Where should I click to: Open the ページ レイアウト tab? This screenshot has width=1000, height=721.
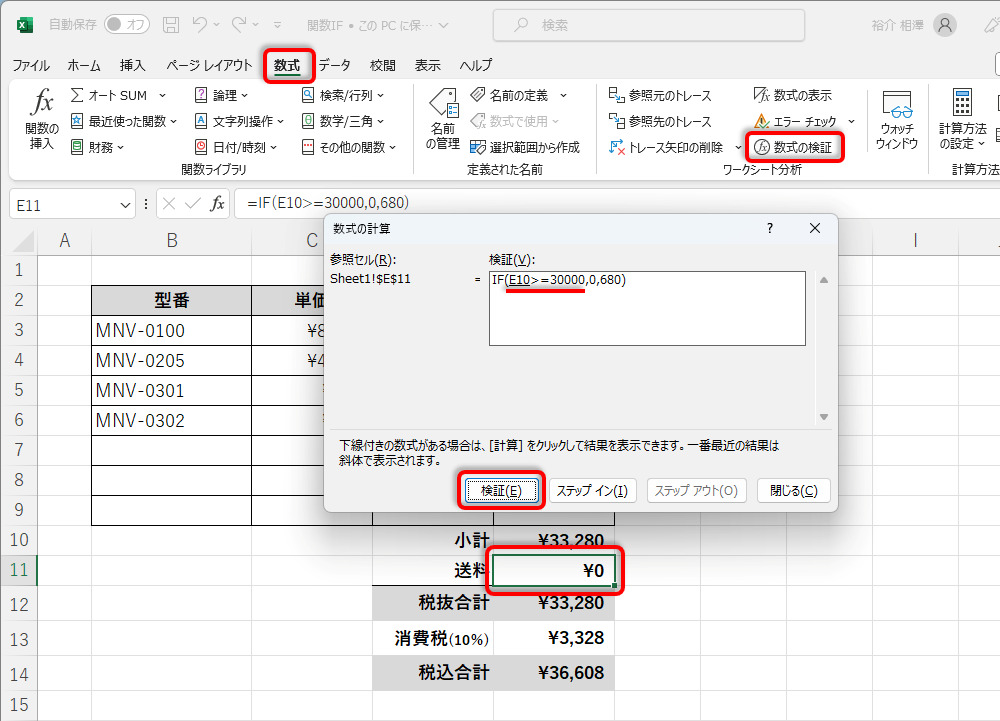pyautogui.click(x=209, y=65)
